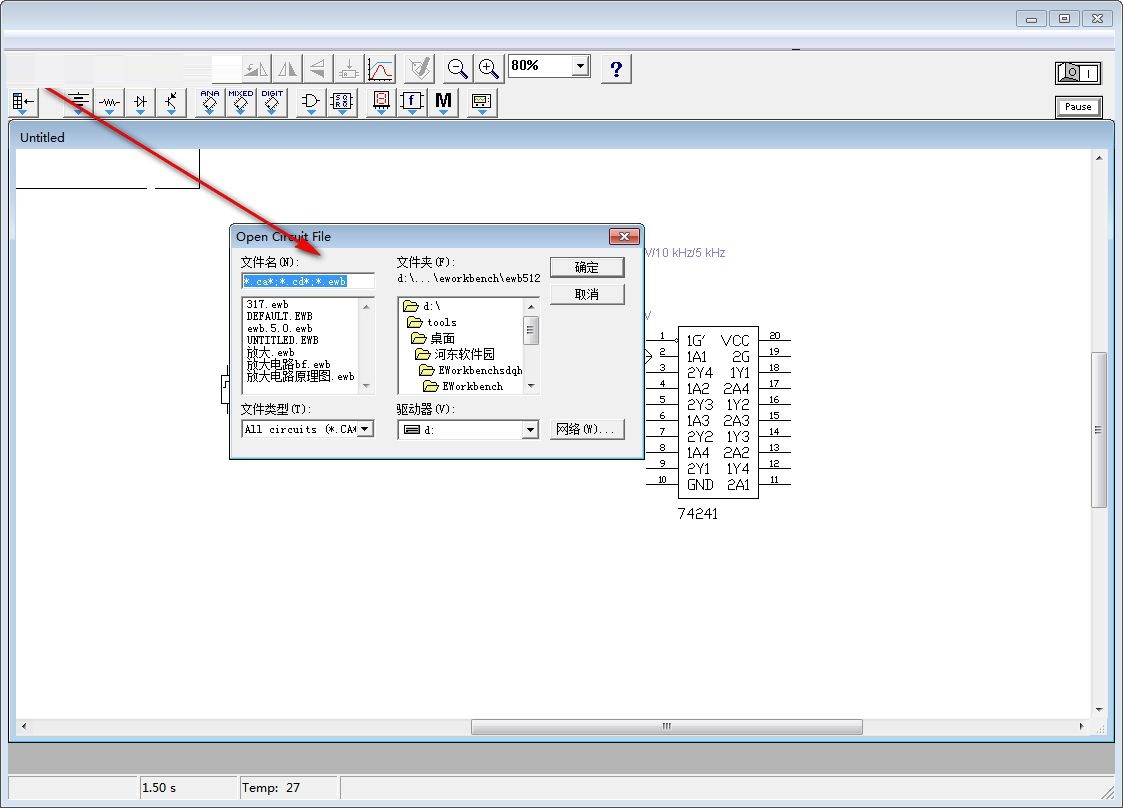Open the Analog ICs parts bin
Image resolution: width=1123 pixels, height=808 pixels.
(x=210, y=102)
